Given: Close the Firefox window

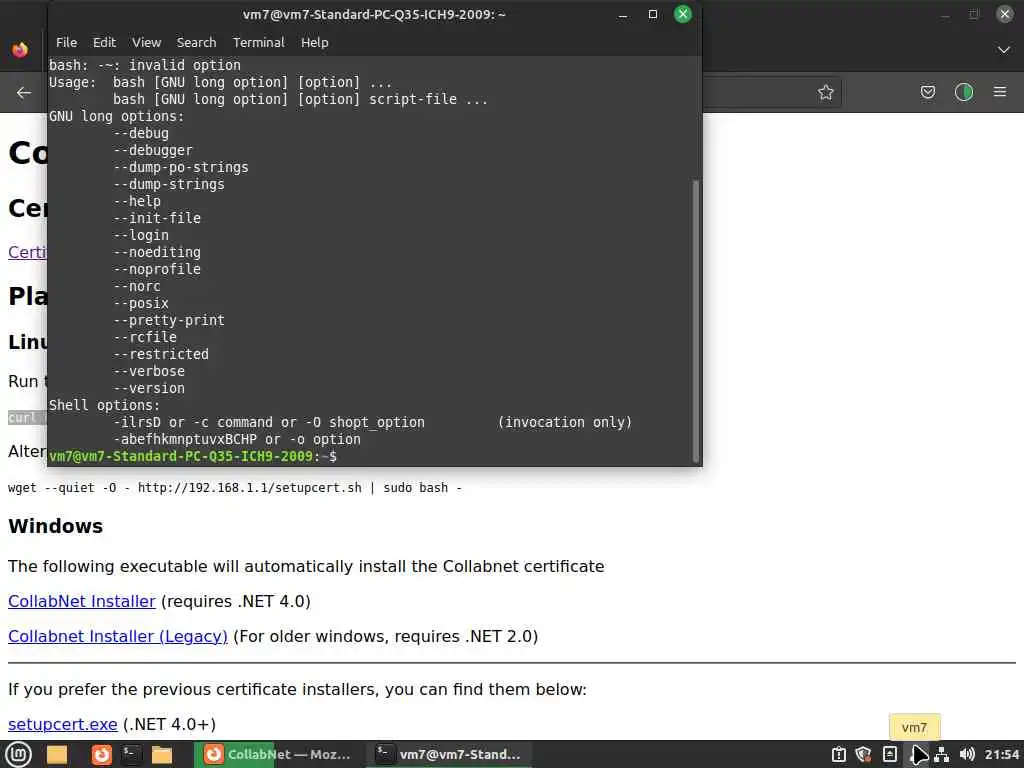Looking at the screenshot, I should pos(1004,14).
